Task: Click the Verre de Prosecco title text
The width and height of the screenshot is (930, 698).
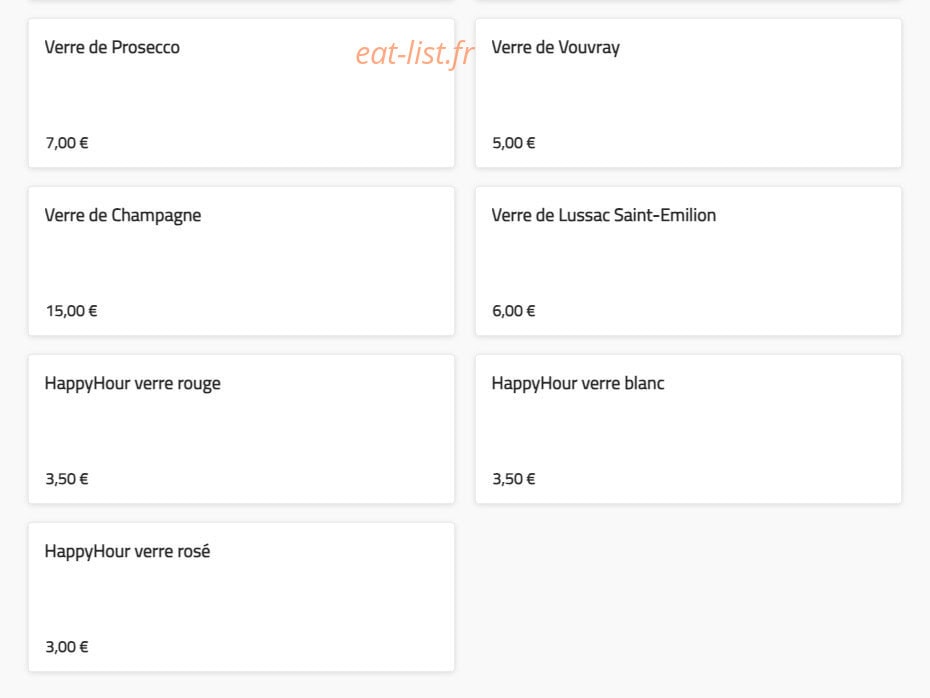Action: [x=112, y=47]
